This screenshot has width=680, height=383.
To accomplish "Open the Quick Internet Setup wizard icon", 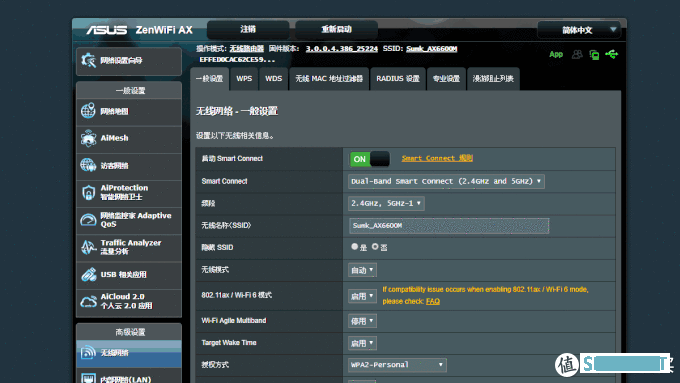I will click(88, 60).
